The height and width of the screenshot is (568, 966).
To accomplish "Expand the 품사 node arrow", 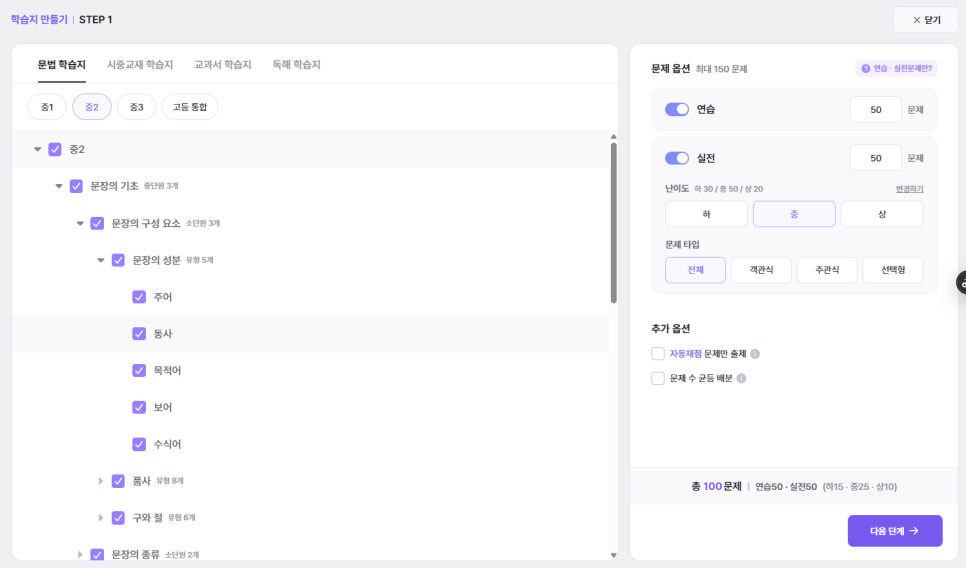I will 101,481.
